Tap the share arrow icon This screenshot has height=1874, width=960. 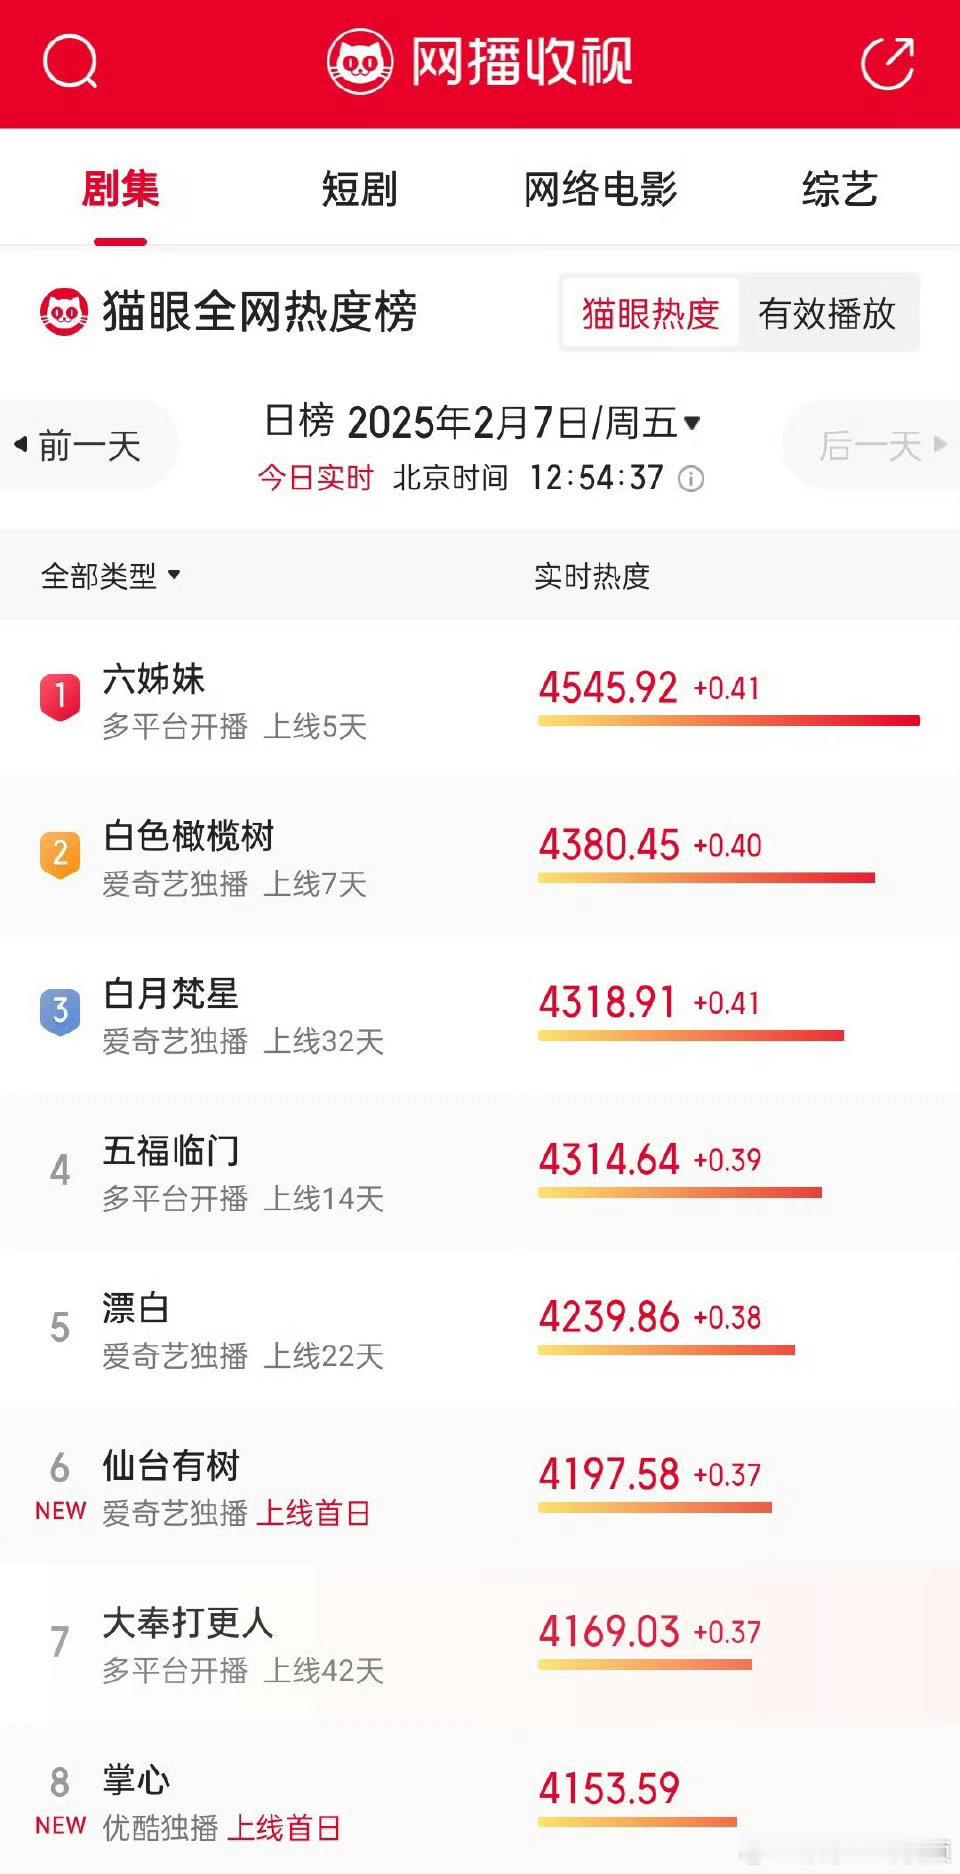coord(887,63)
